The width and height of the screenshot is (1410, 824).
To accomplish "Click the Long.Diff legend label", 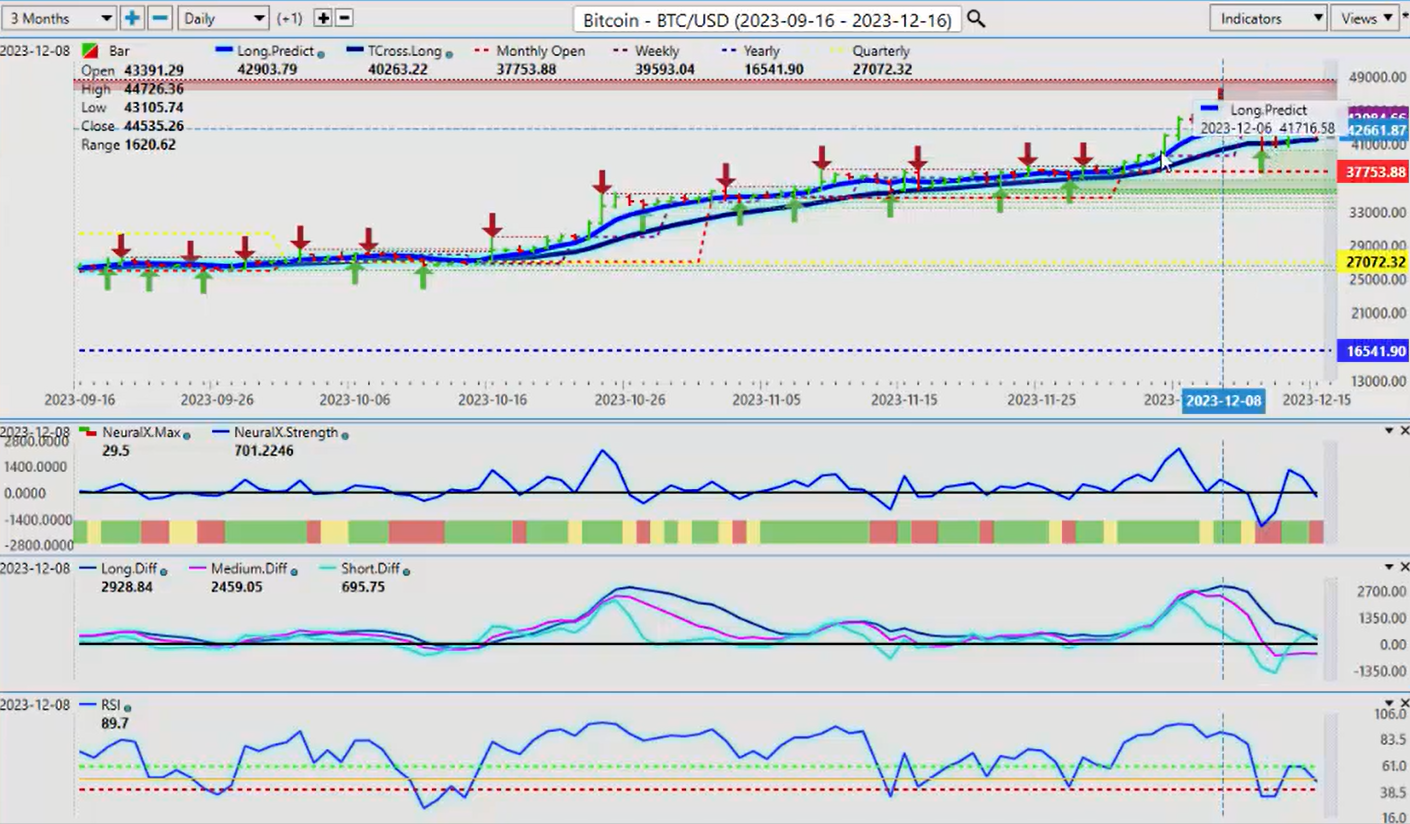I will (128, 569).
